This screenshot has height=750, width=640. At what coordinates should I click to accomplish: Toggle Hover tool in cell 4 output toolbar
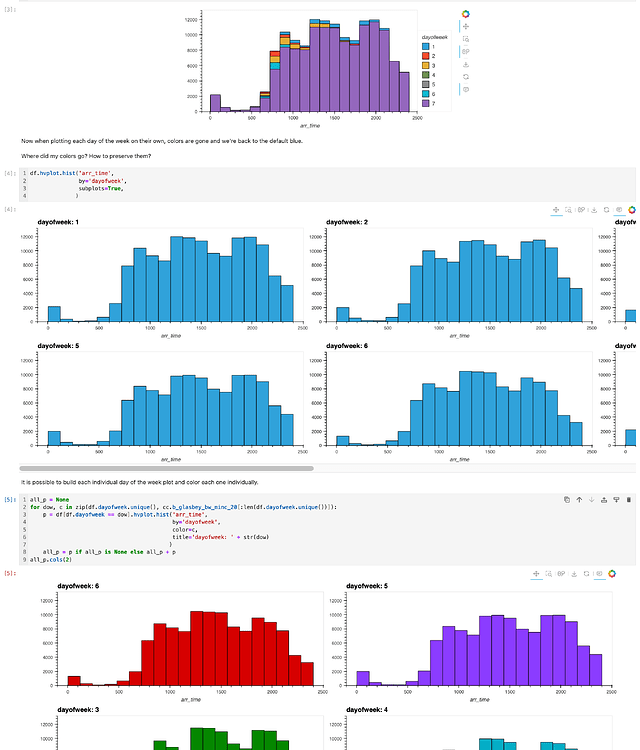pos(619,210)
